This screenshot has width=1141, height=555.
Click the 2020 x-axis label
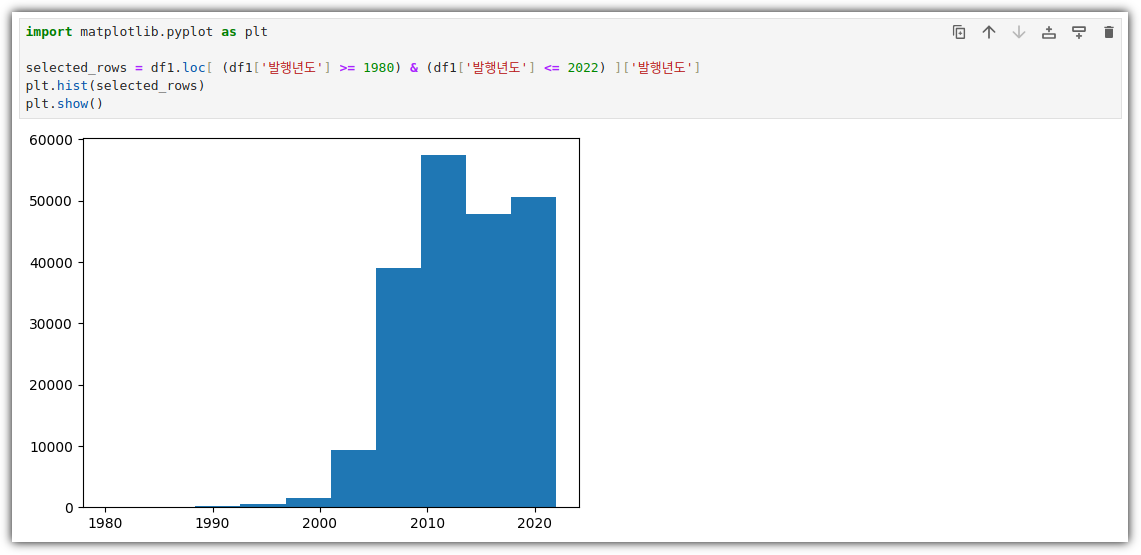click(x=535, y=522)
